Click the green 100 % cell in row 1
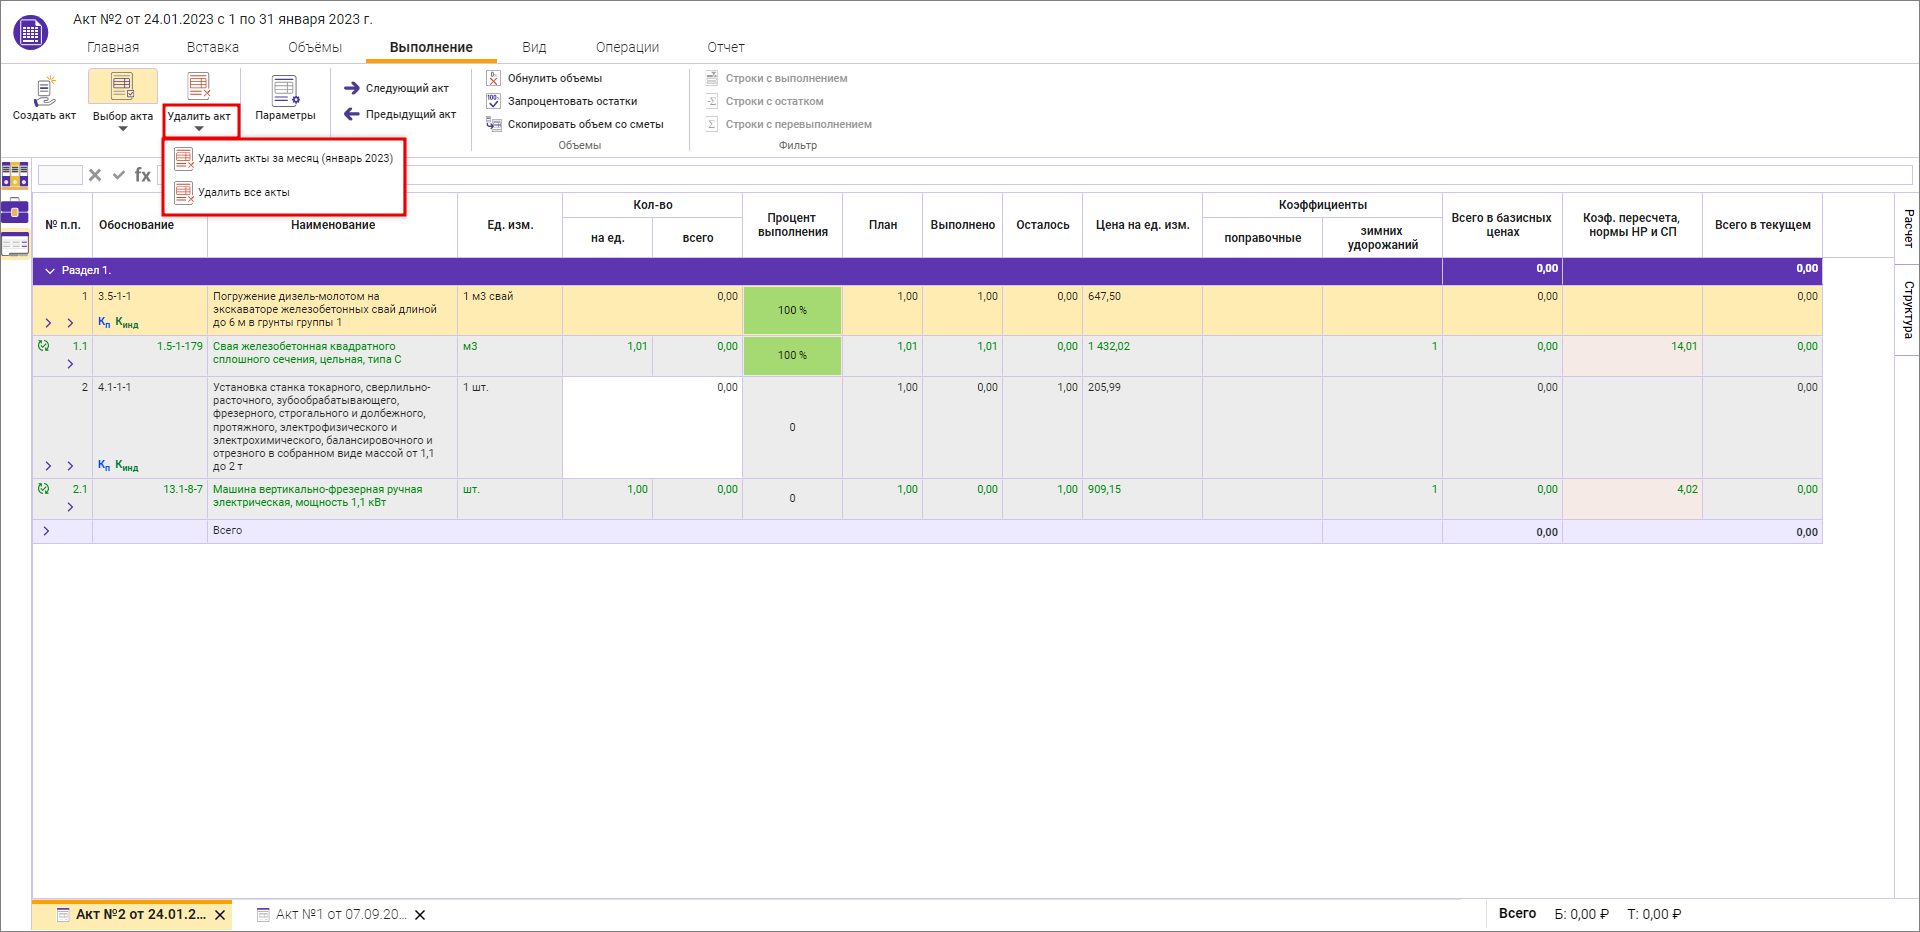1920x932 pixels. 792,310
